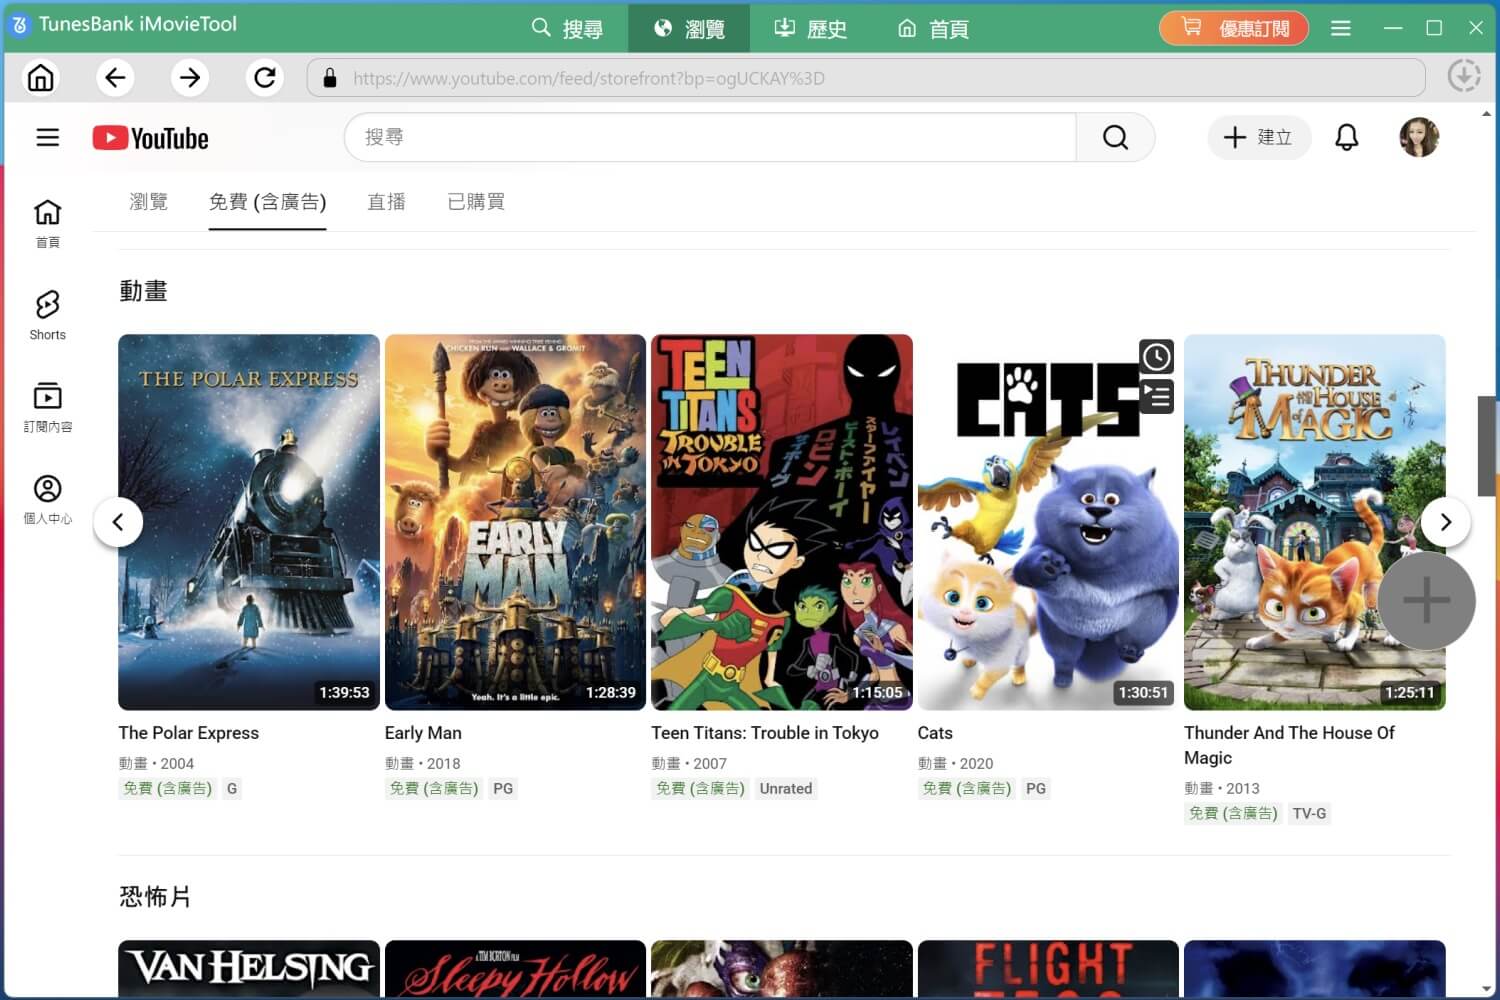Open Shorts from the sidebar

point(47,315)
